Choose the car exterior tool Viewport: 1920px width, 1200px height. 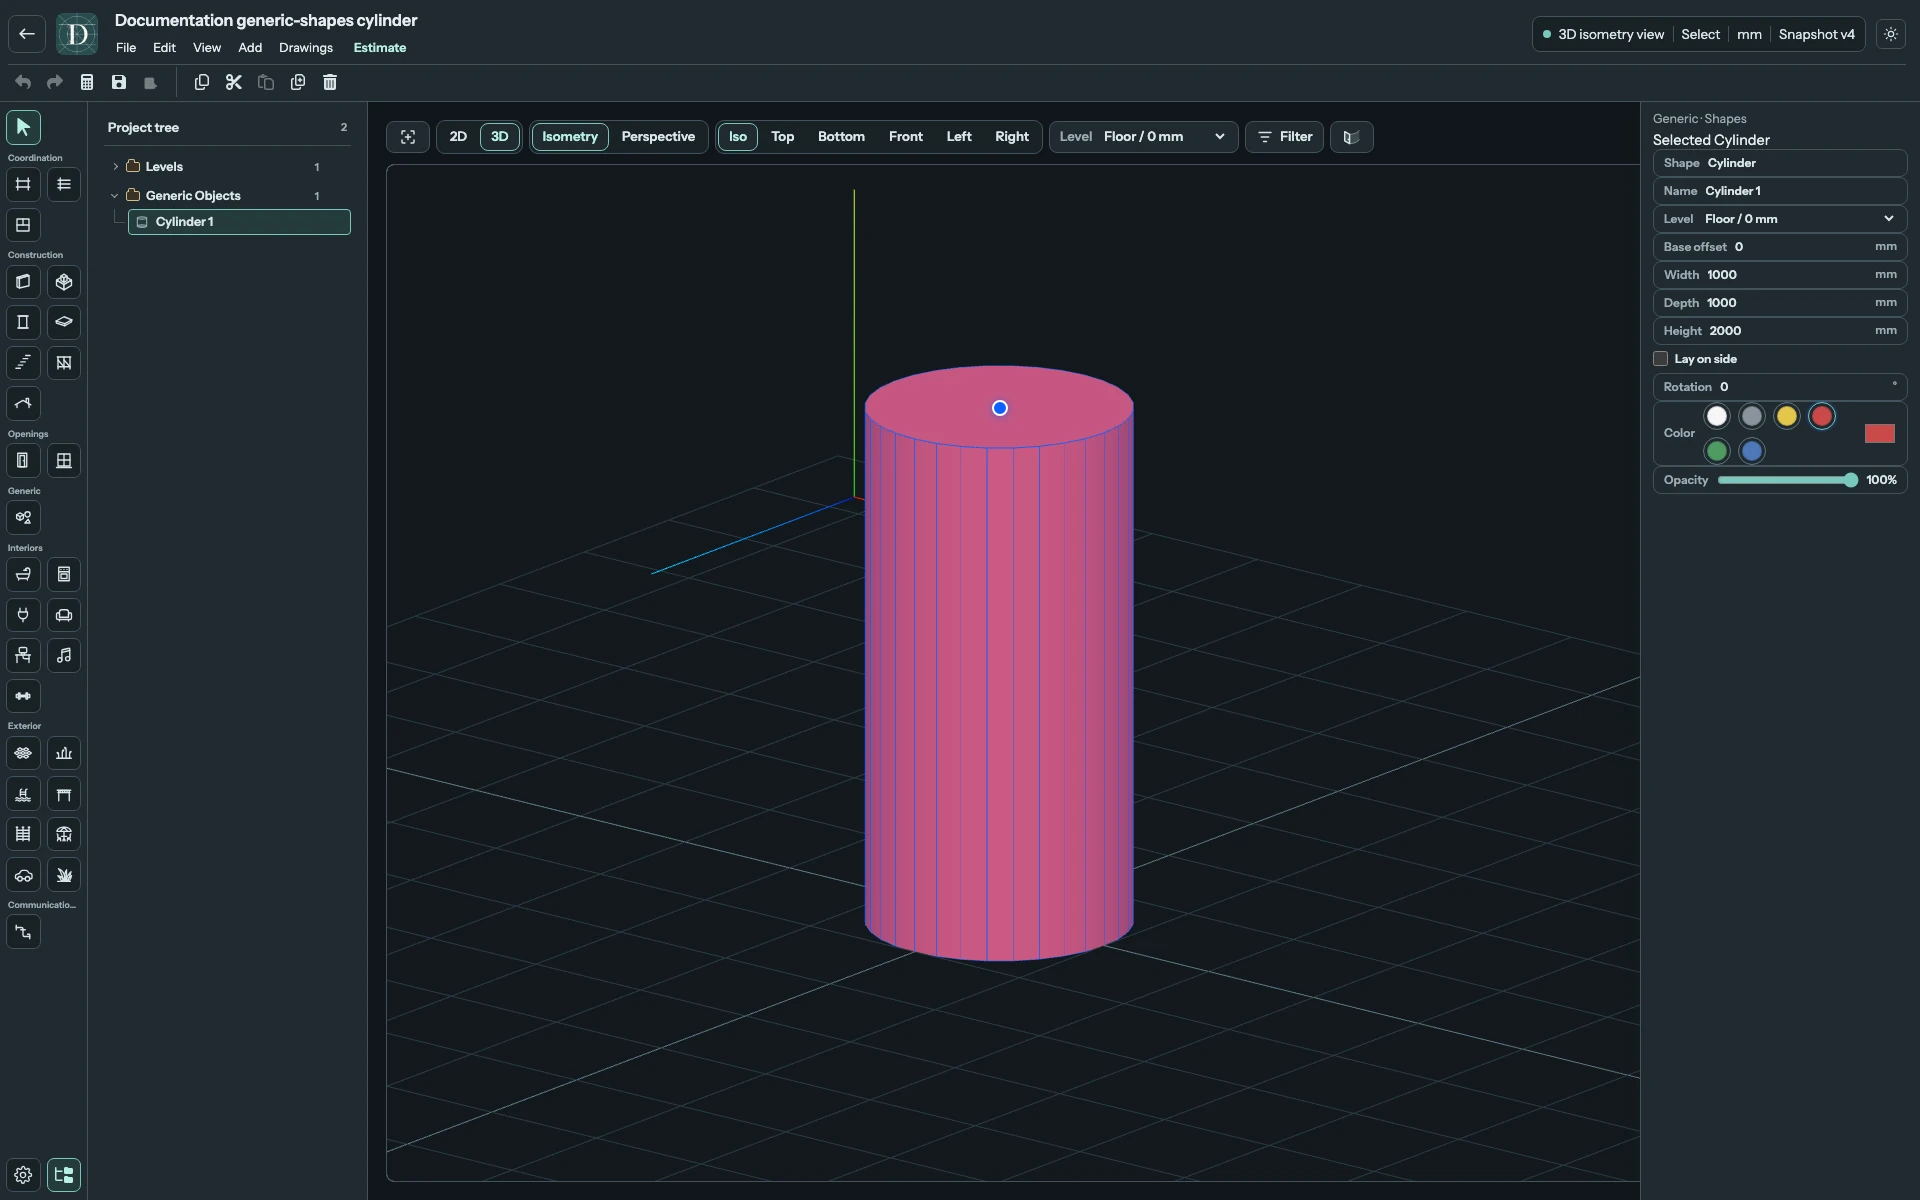(x=23, y=875)
